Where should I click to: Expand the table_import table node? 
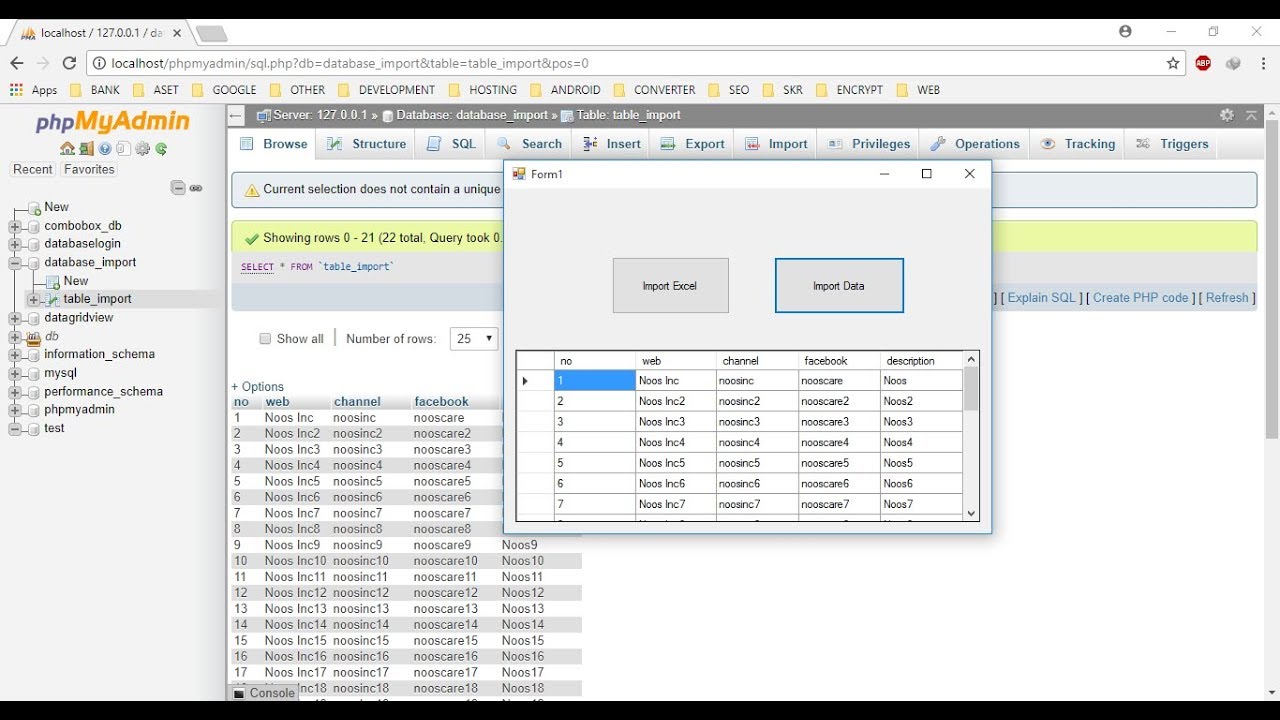click(x=34, y=299)
